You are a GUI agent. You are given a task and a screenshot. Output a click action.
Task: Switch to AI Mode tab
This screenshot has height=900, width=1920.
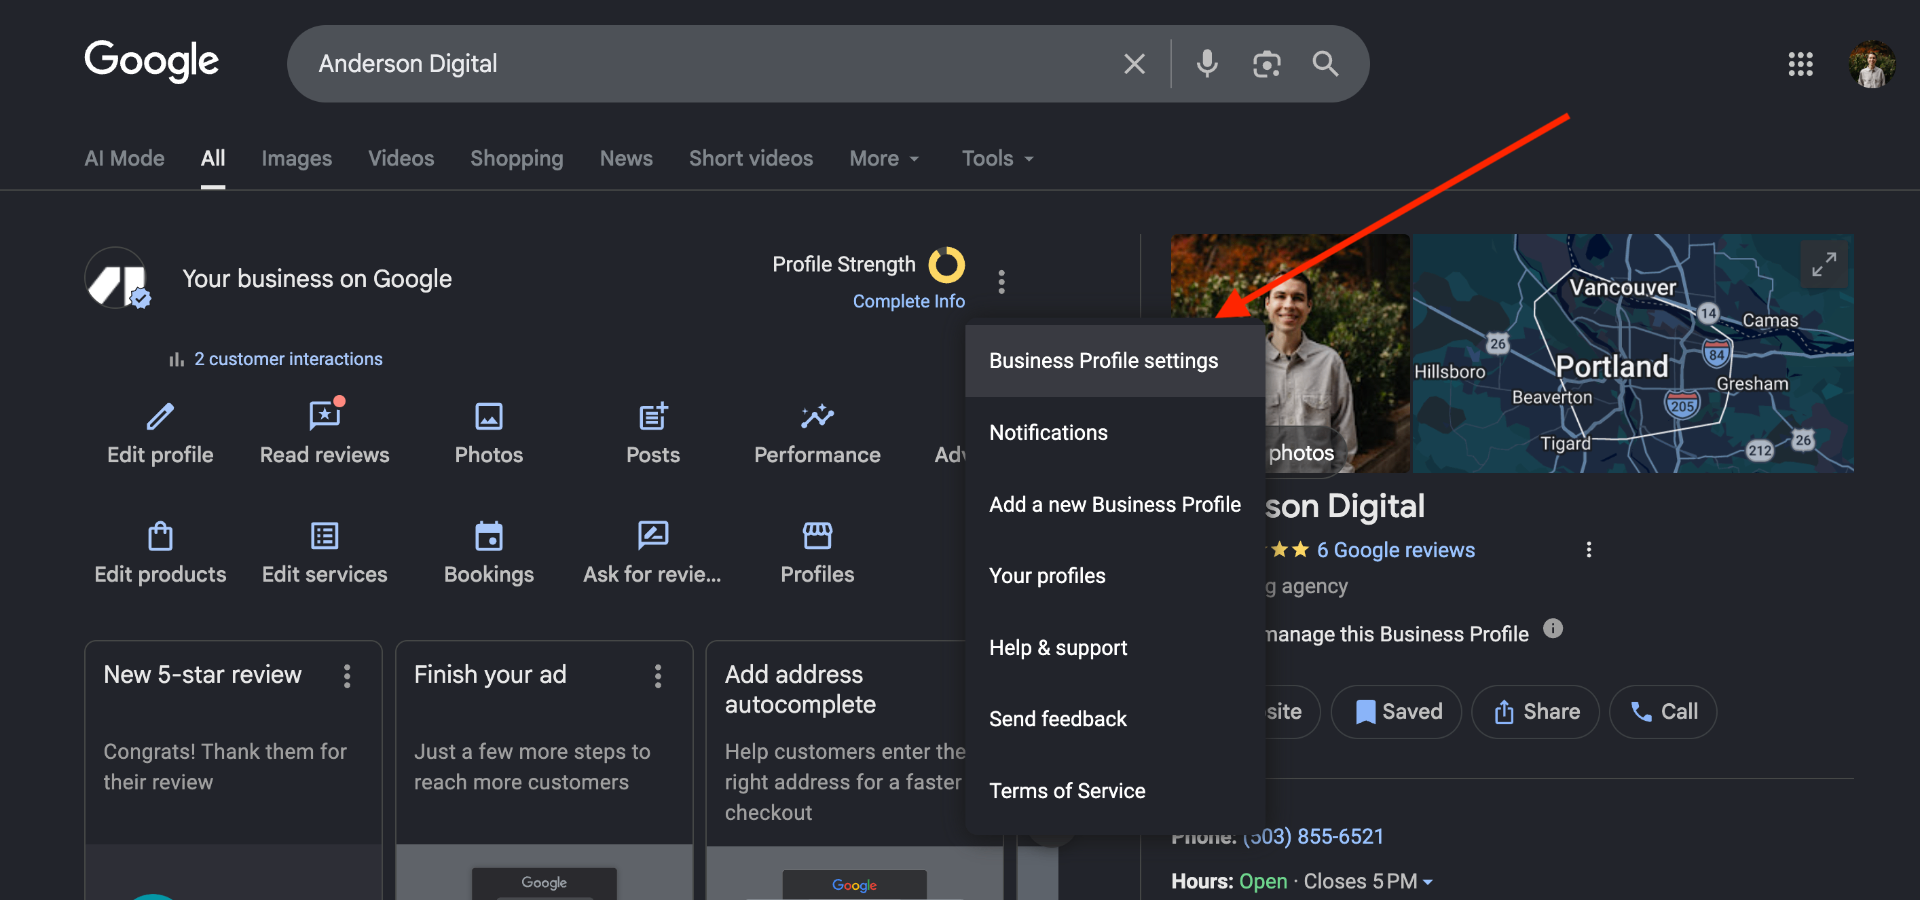(124, 158)
